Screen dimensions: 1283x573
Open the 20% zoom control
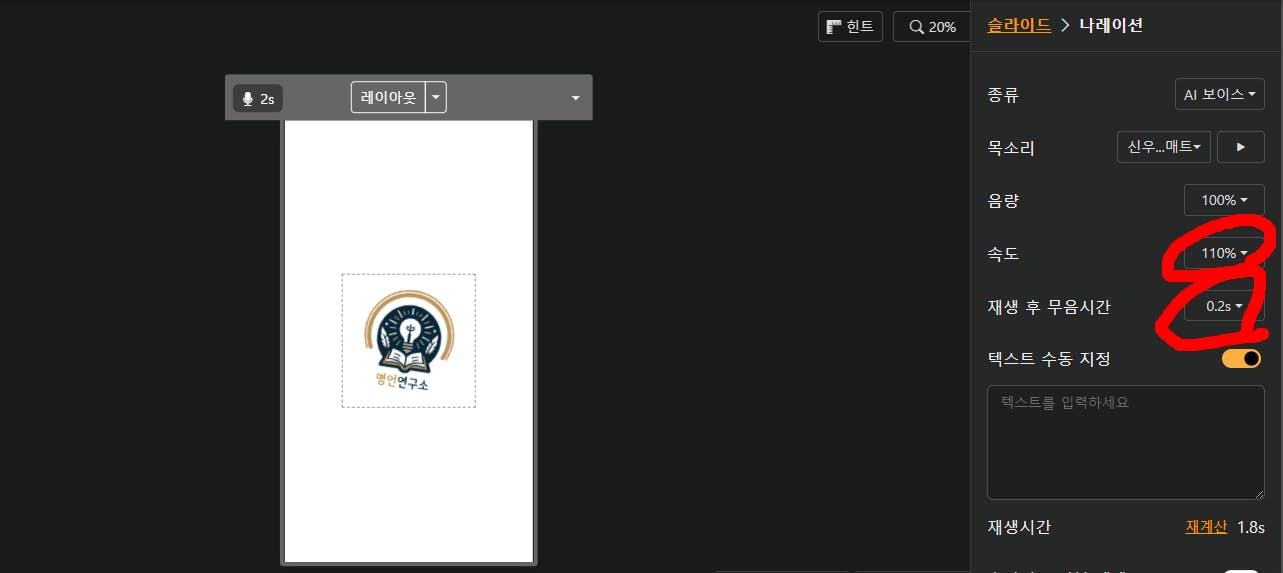coord(932,27)
